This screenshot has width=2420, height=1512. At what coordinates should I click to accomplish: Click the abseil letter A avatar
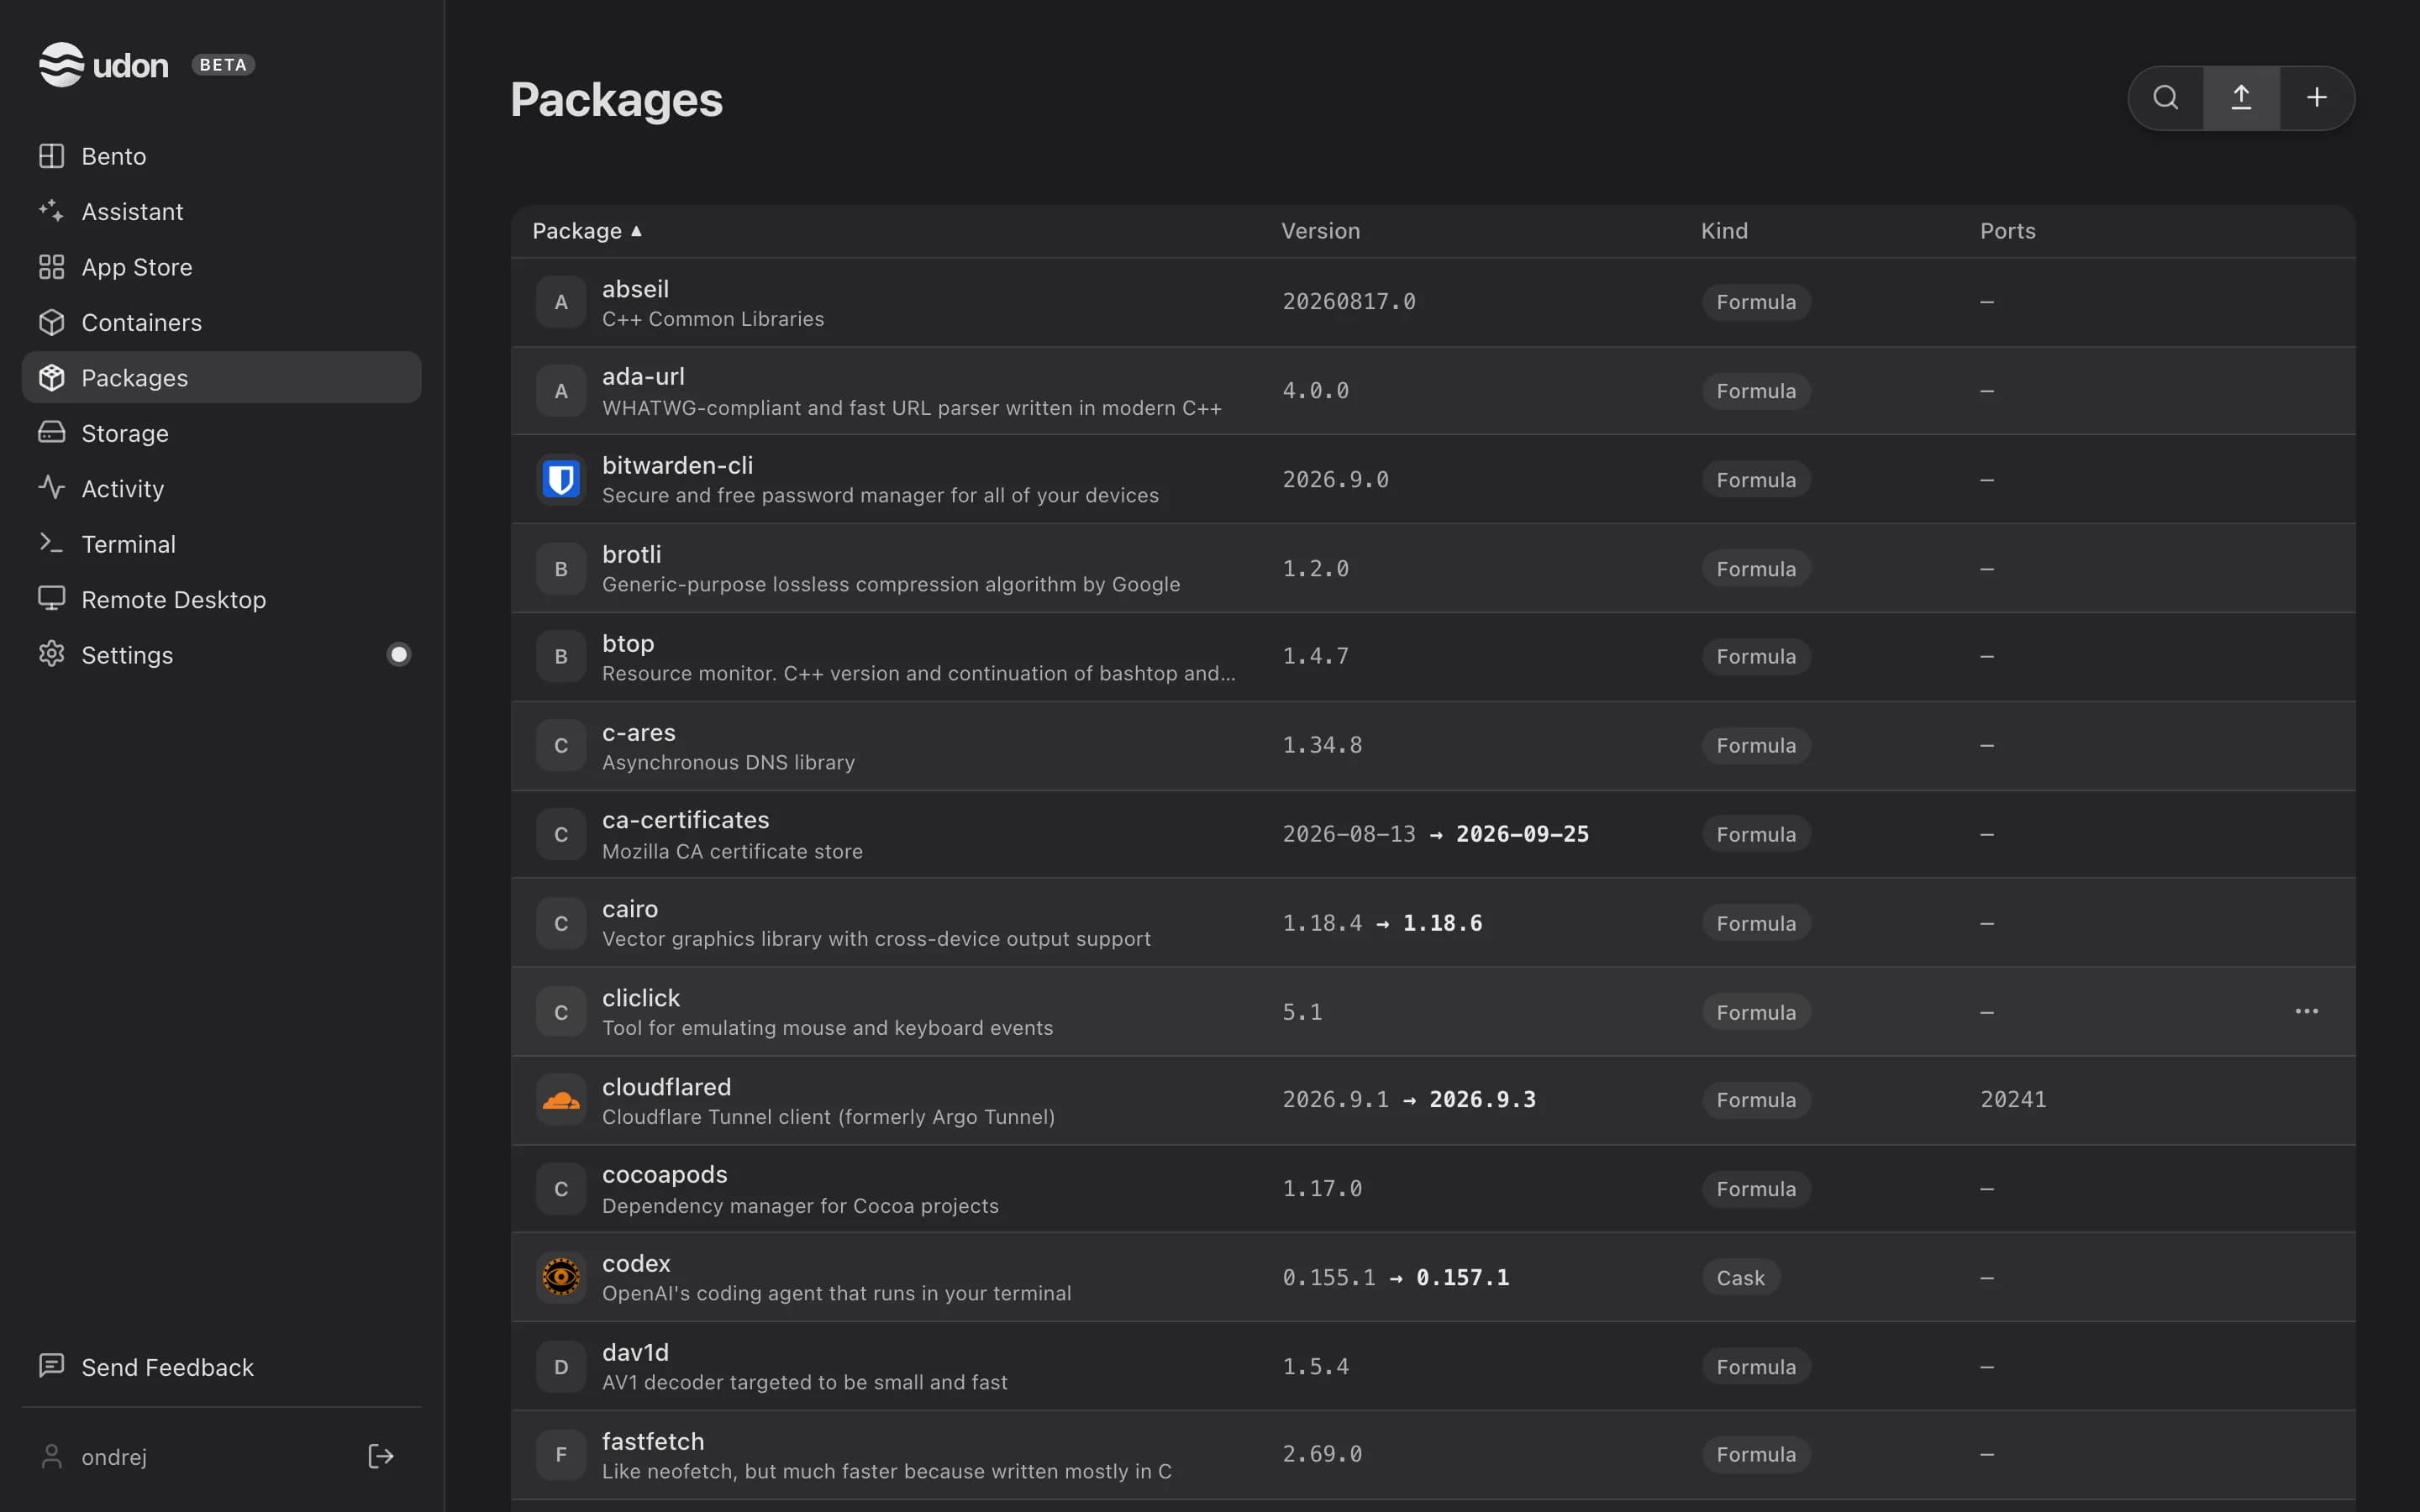(x=561, y=302)
